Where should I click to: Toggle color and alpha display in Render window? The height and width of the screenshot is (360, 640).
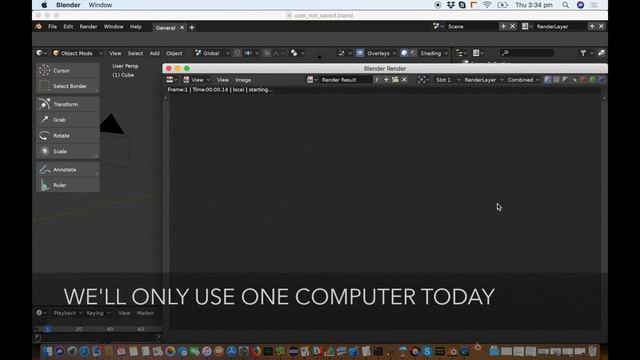(x=547, y=80)
